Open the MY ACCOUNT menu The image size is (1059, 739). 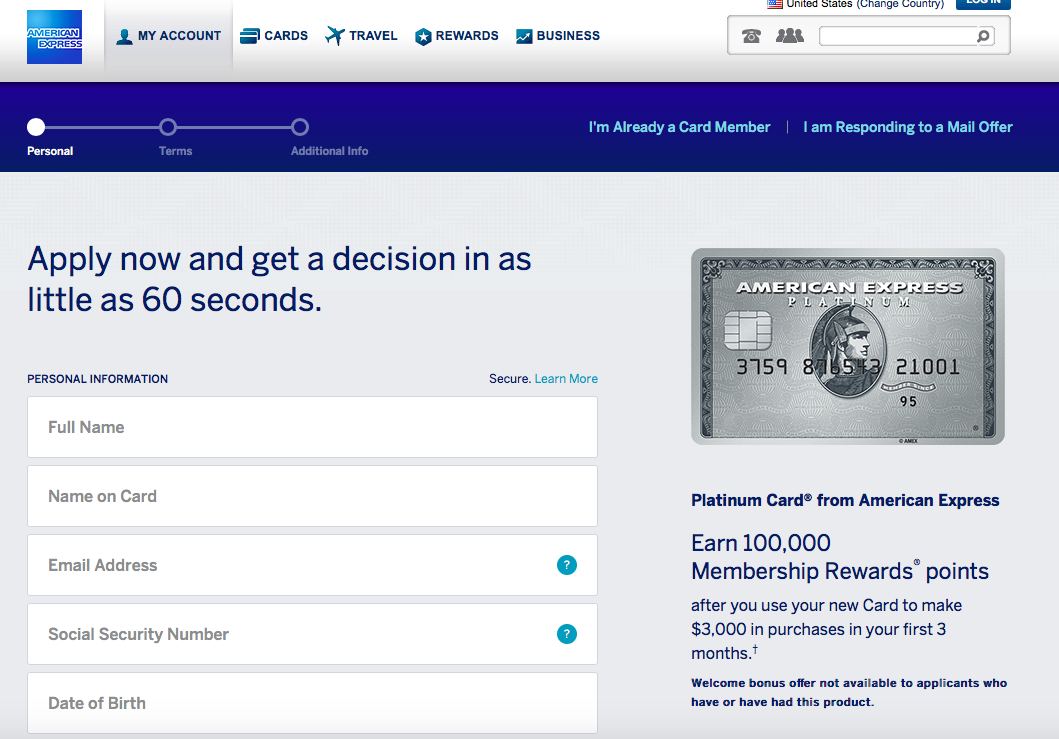[x=169, y=36]
